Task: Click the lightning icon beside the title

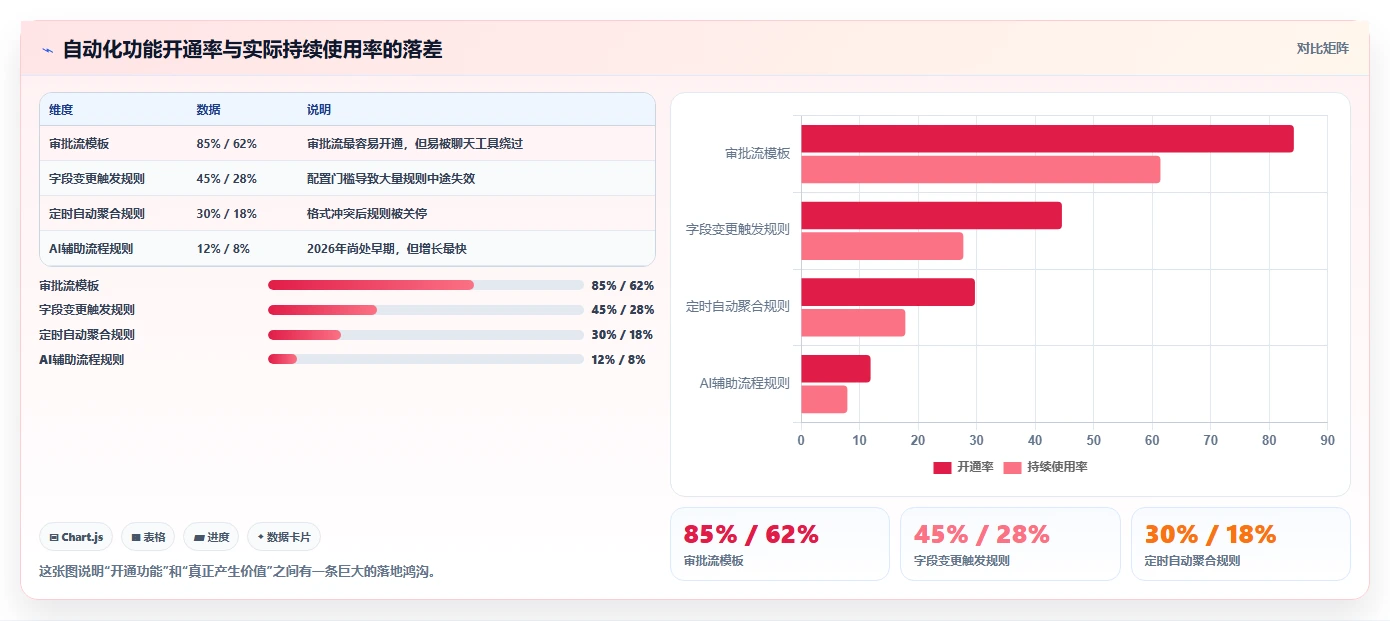Action: [x=47, y=50]
